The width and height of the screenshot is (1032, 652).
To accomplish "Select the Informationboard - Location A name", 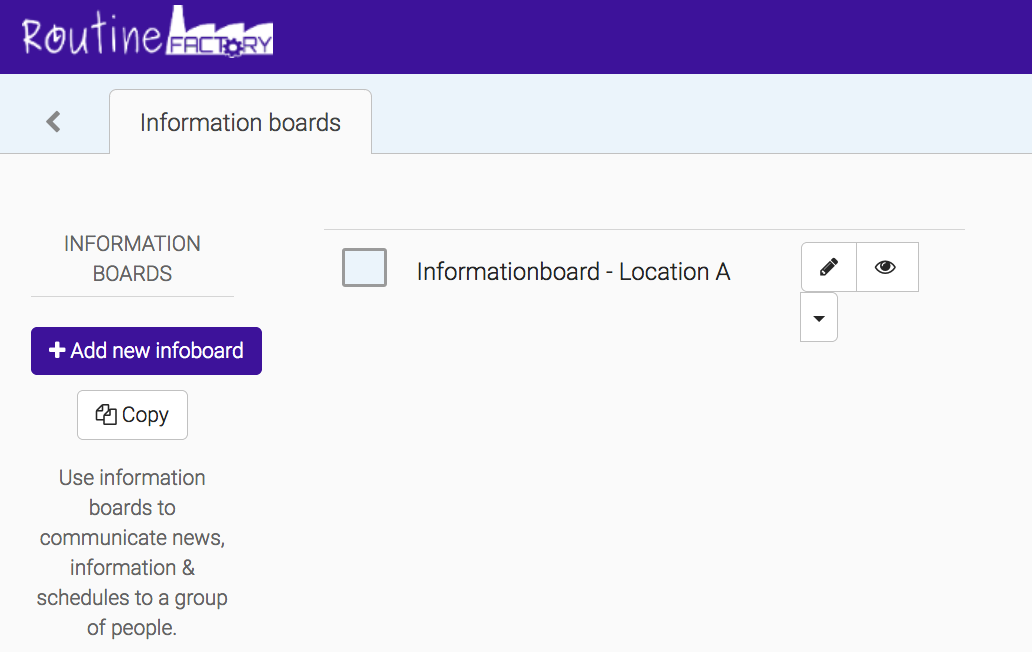I will tap(573, 271).
